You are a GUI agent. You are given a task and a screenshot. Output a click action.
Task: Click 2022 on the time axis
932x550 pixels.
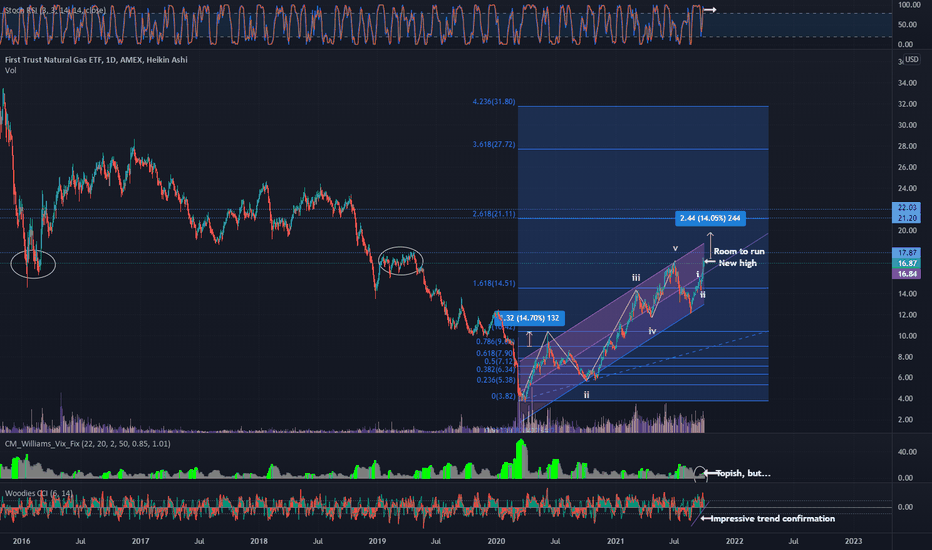[x=734, y=541]
